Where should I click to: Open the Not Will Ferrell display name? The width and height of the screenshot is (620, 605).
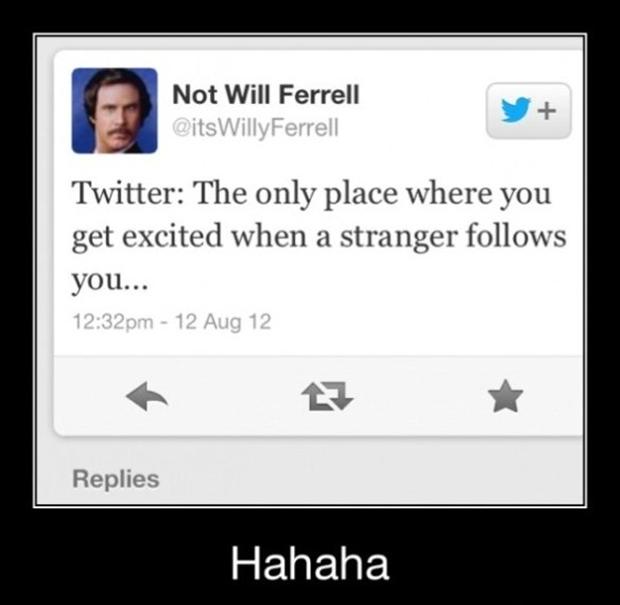tap(266, 95)
